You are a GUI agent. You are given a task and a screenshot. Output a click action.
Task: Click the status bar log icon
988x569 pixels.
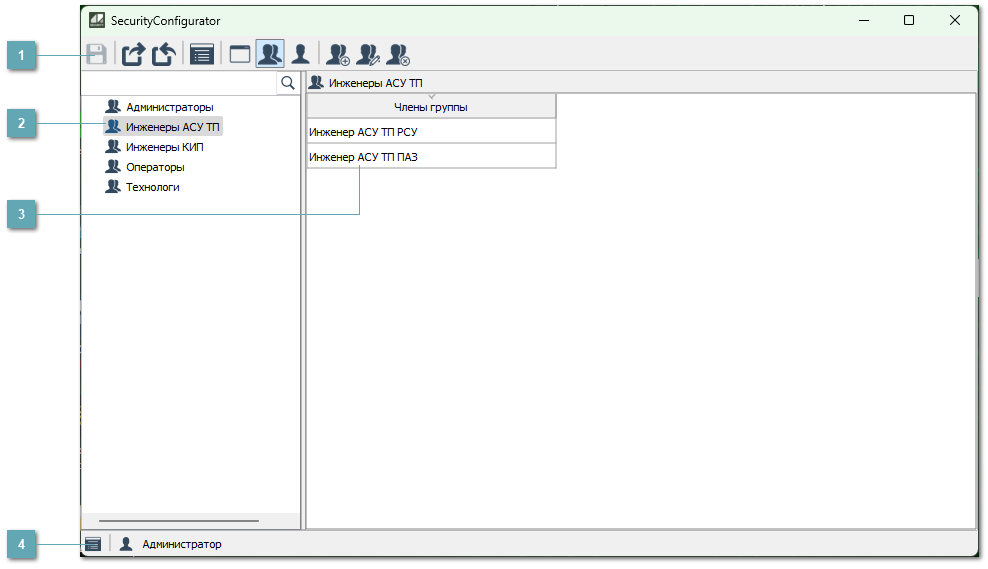coord(93,544)
